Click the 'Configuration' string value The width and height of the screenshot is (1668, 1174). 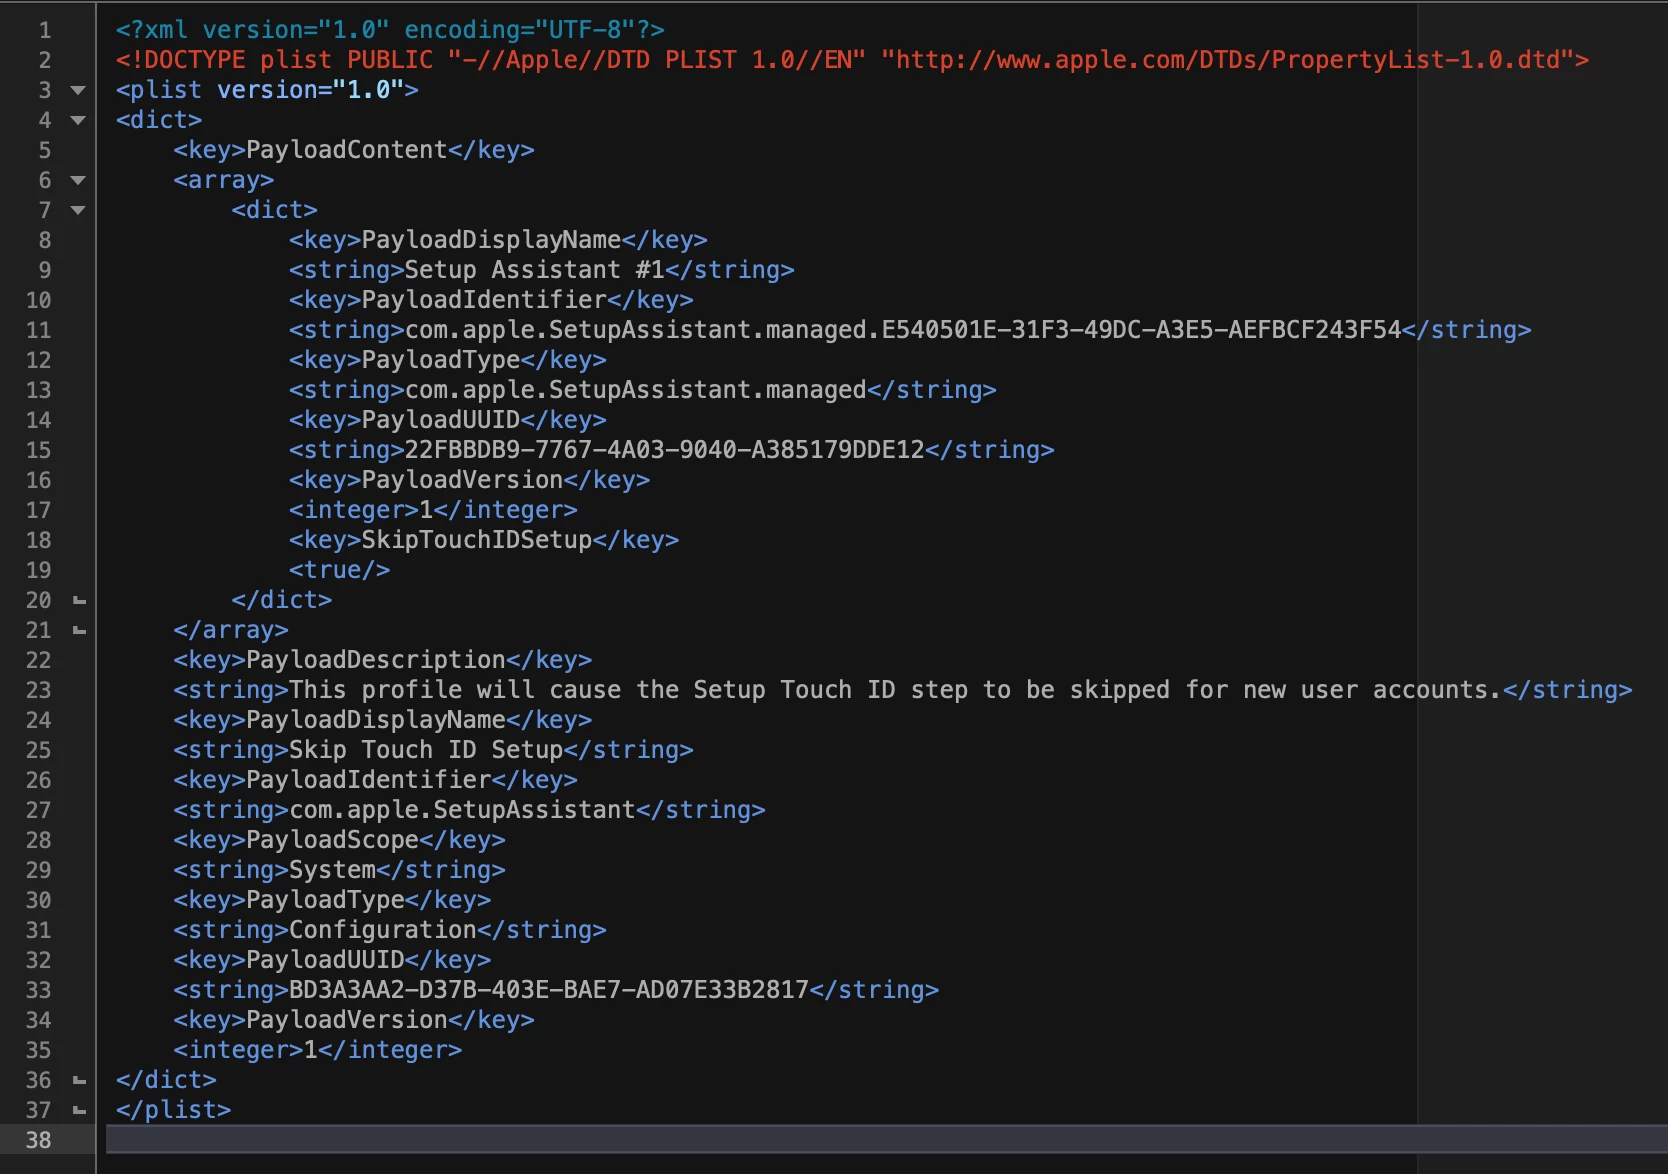[383, 930]
